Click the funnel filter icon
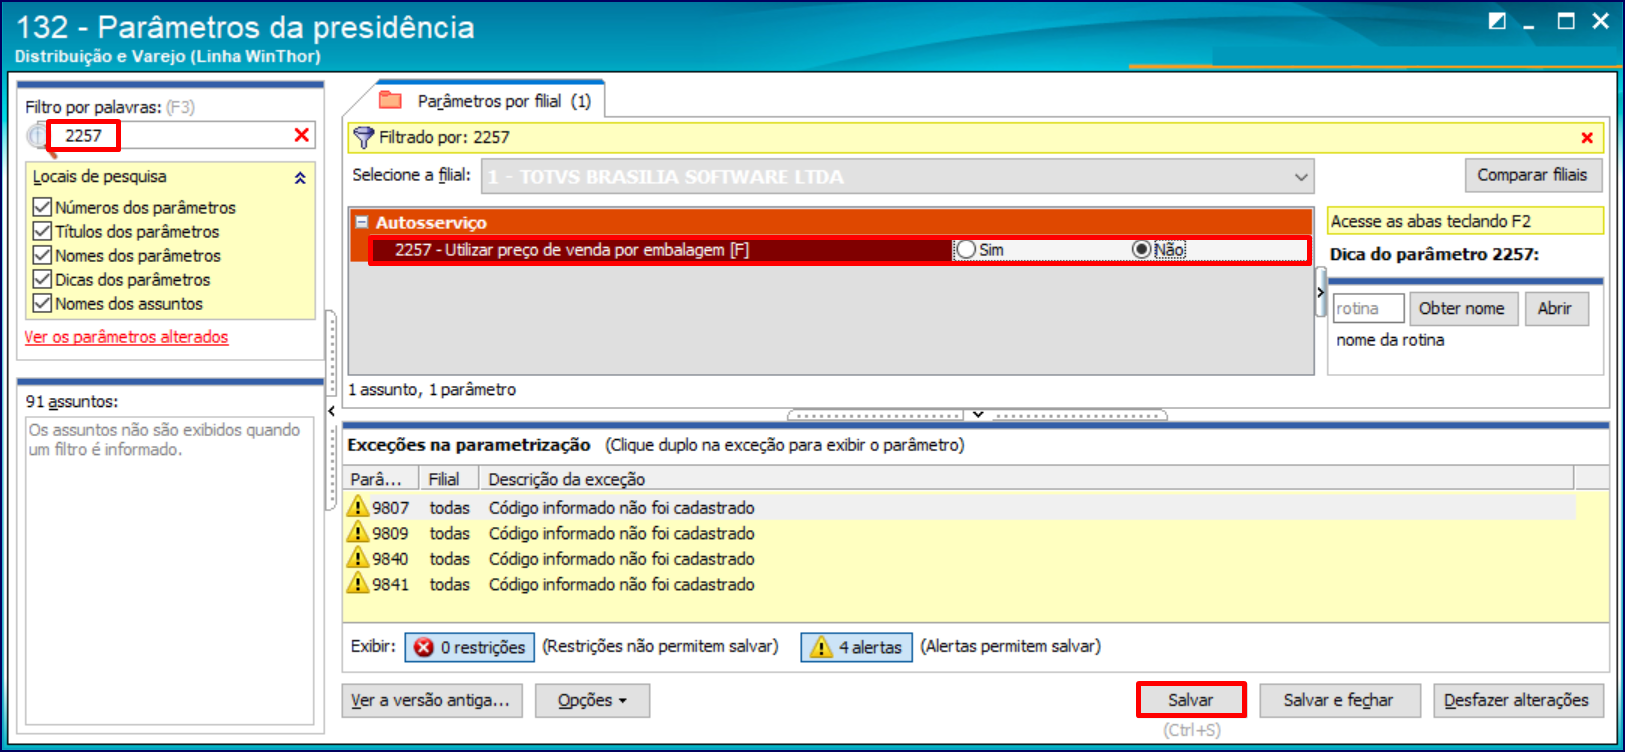1625x752 pixels. click(364, 138)
